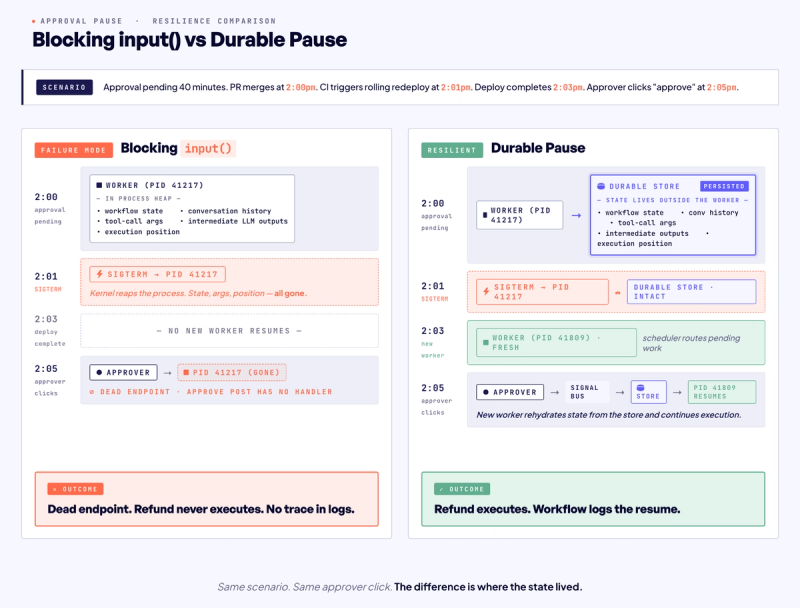Click the database icon beside DURABLE STORE heading
This screenshot has height=608, width=800.
pyautogui.click(x=601, y=187)
